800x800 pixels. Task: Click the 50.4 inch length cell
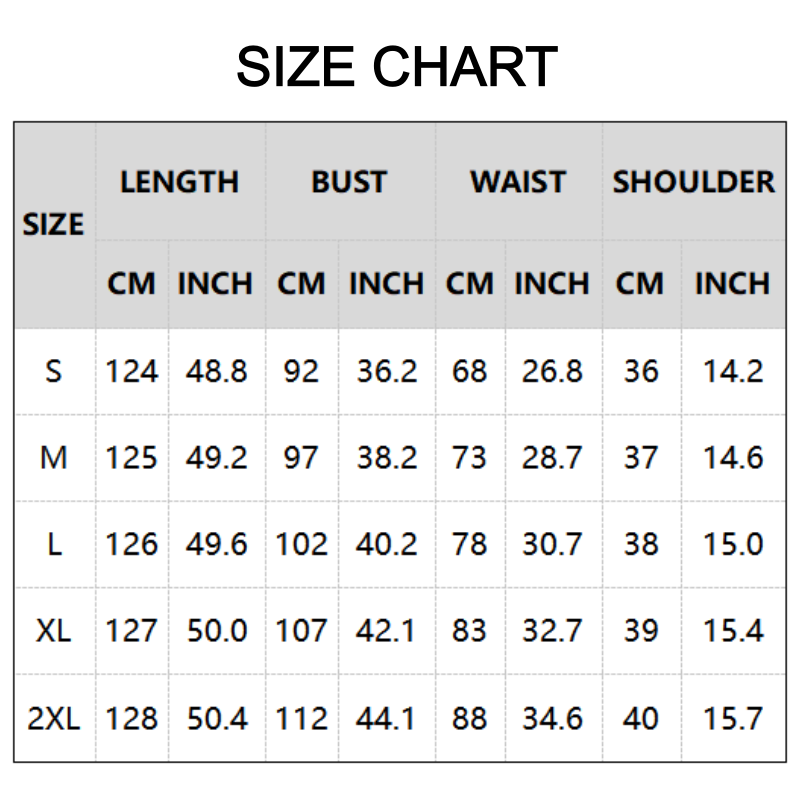click(216, 718)
